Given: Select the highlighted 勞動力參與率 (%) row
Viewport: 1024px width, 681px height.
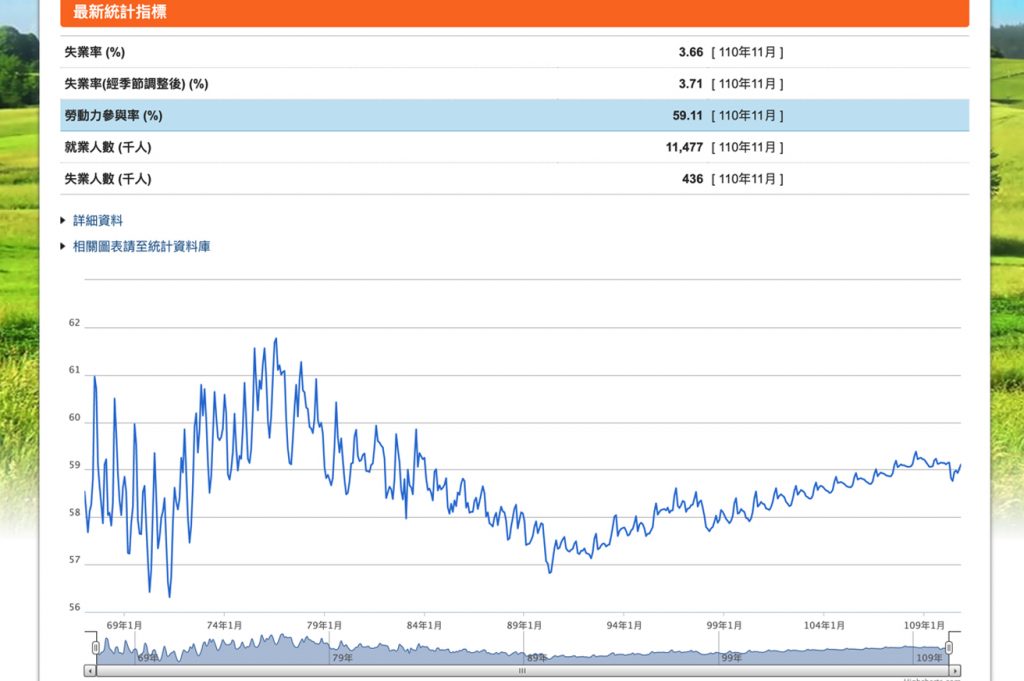Looking at the screenshot, I should pyautogui.click(x=515, y=116).
